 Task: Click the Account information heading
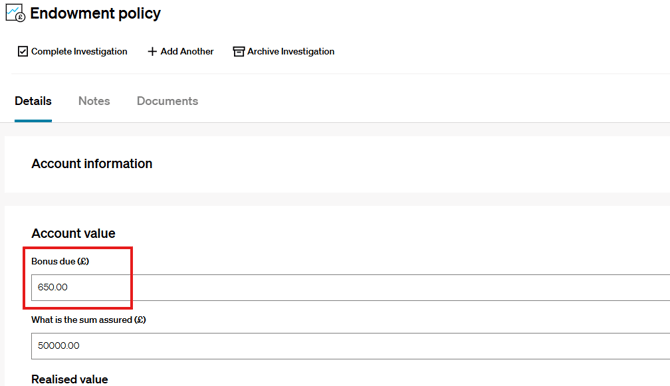(x=92, y=164)
